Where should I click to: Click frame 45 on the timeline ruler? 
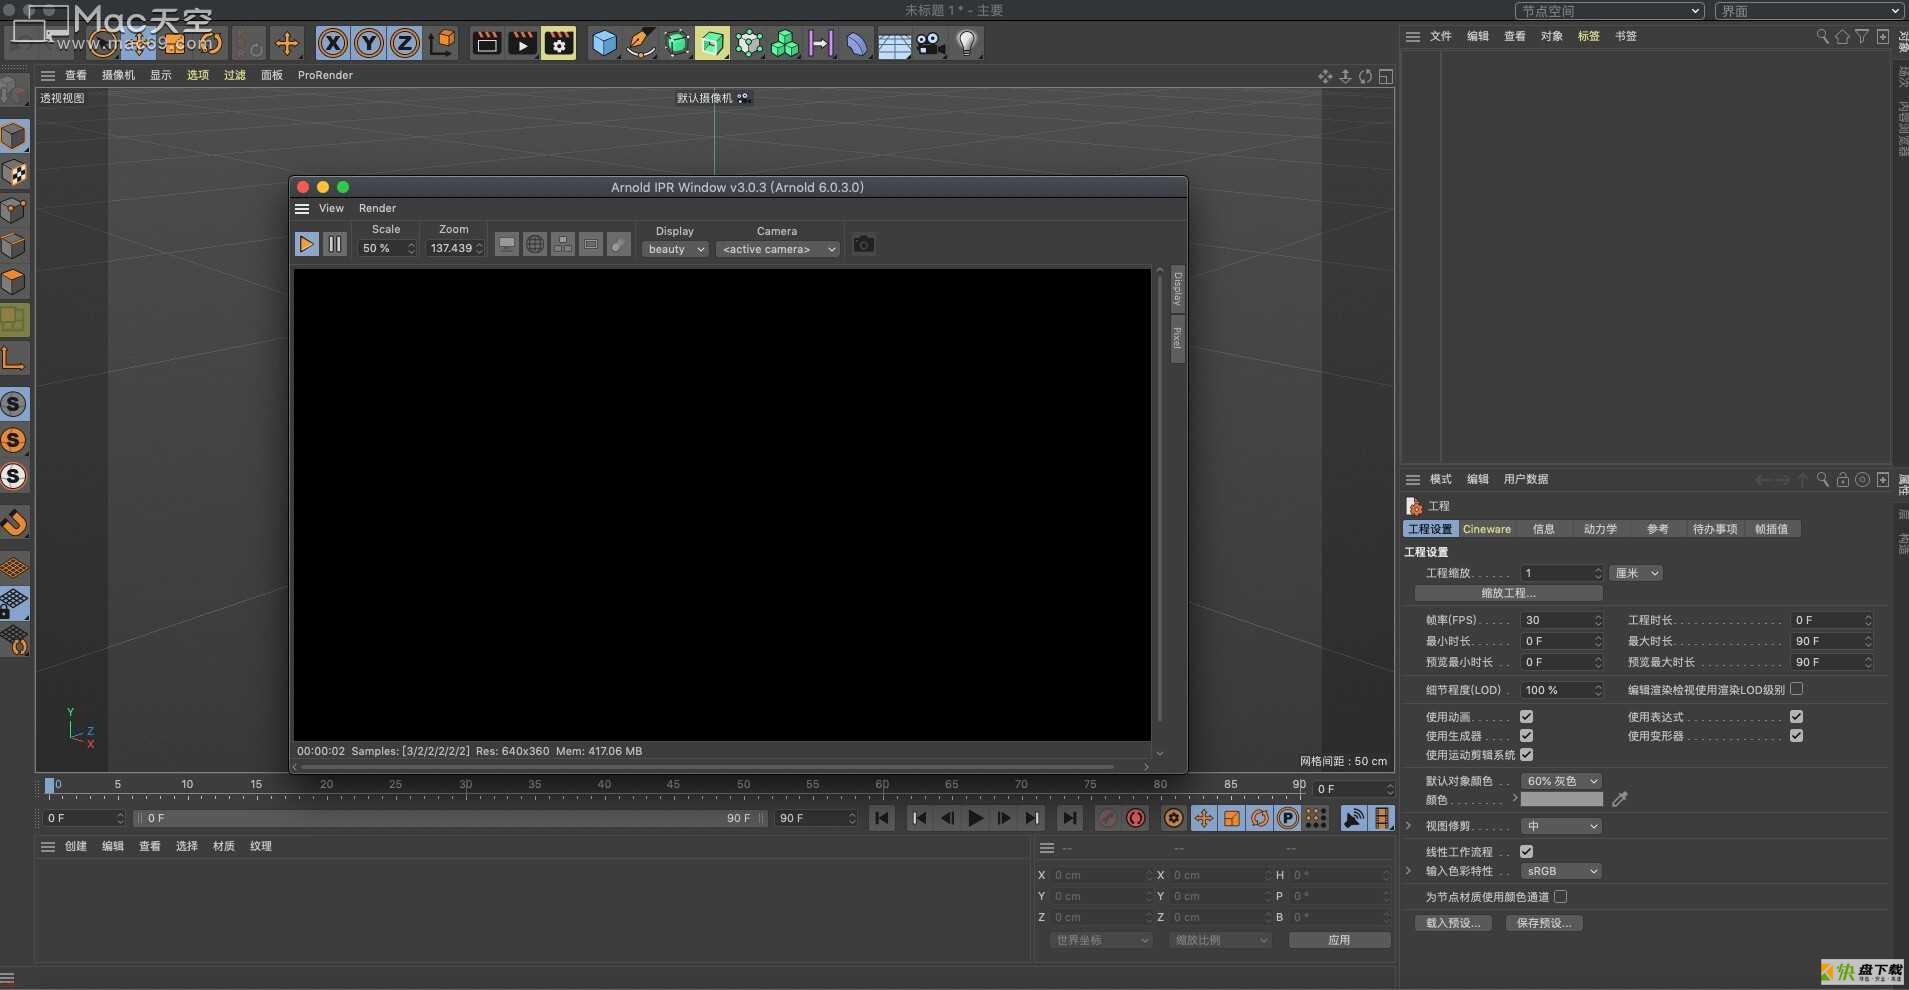click(x=673, y=785)
